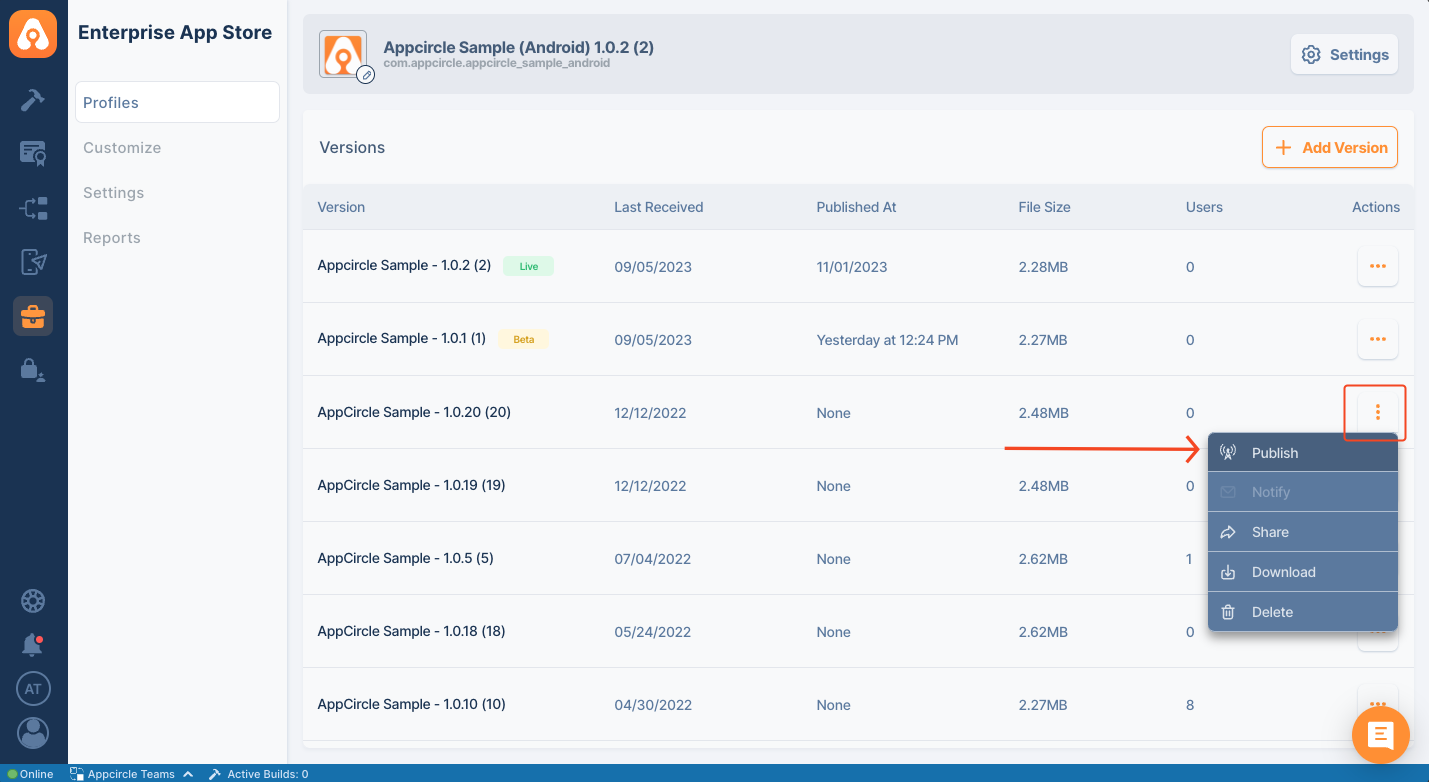
Task: Click the 11/01/2023 published date
Action: tap(852, 267)
